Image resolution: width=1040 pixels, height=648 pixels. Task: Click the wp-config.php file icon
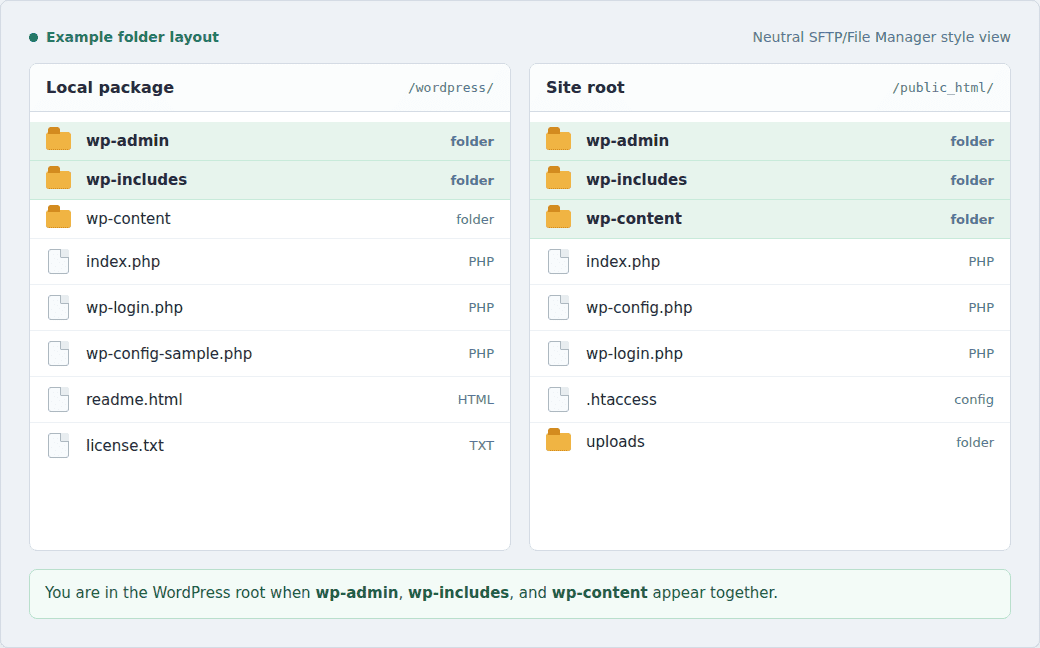(558, 307)
